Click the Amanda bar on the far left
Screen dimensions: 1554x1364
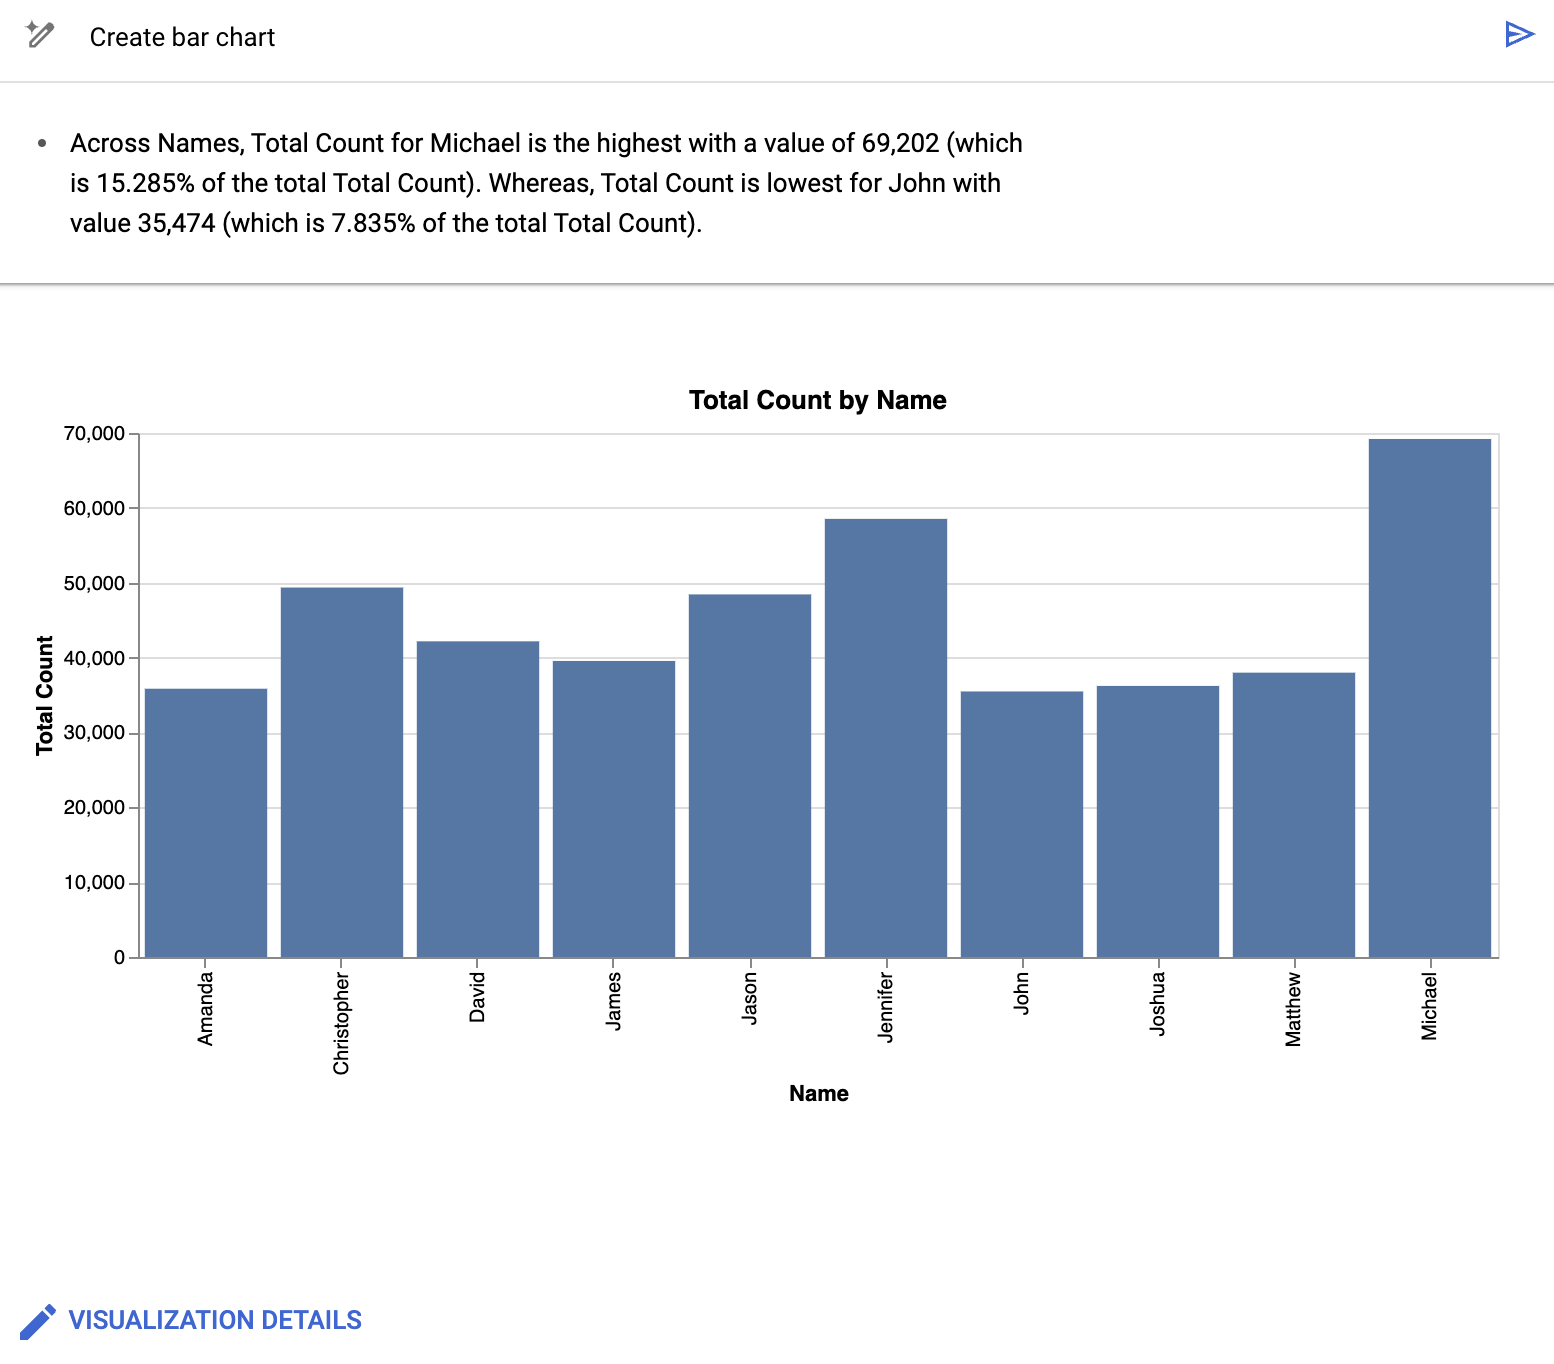206,820
